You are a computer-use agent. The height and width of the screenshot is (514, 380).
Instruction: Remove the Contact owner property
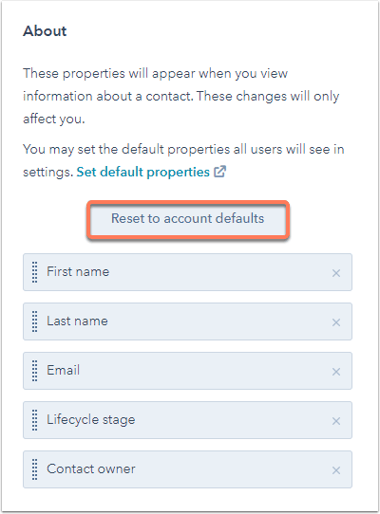[336, 470]
